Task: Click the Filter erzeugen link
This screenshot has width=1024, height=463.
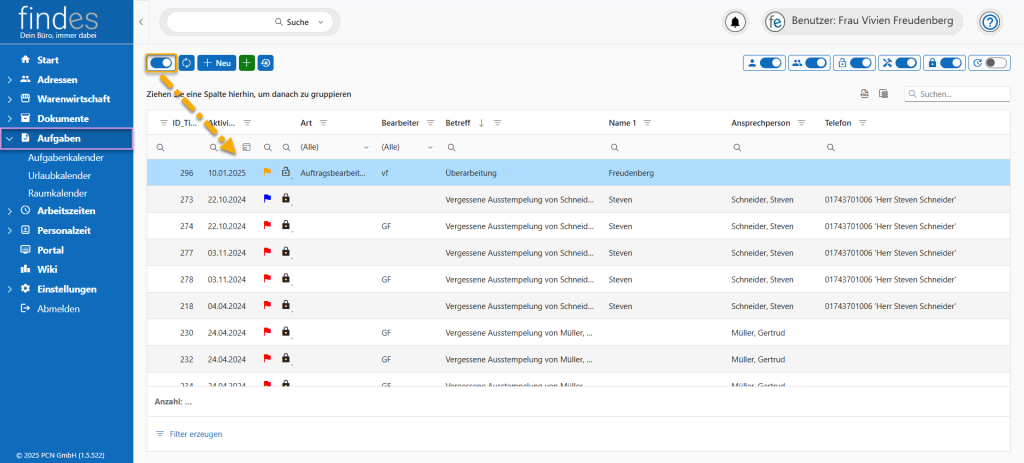Action: (196, 434)
